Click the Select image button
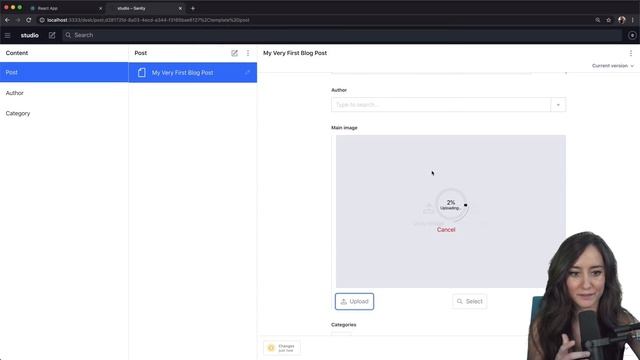Screen dimensions: 640x360 point(469,302)
